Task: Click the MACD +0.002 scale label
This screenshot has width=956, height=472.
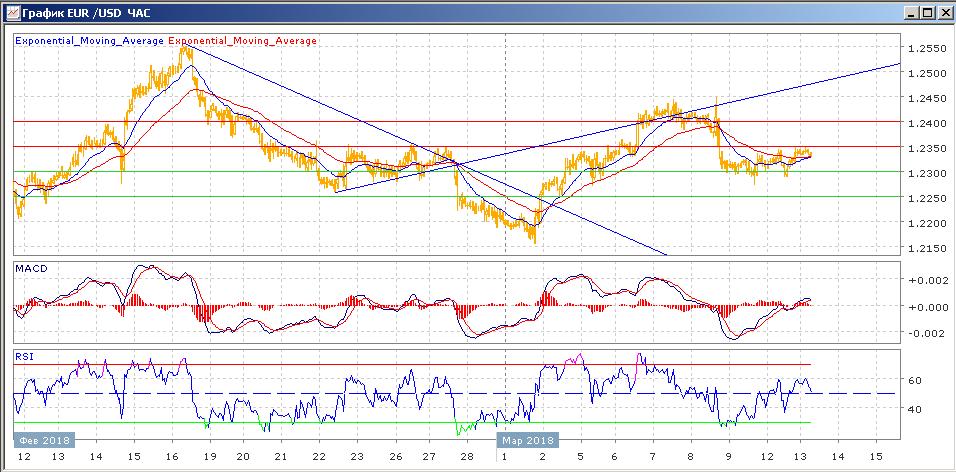Action: [925, 282]
